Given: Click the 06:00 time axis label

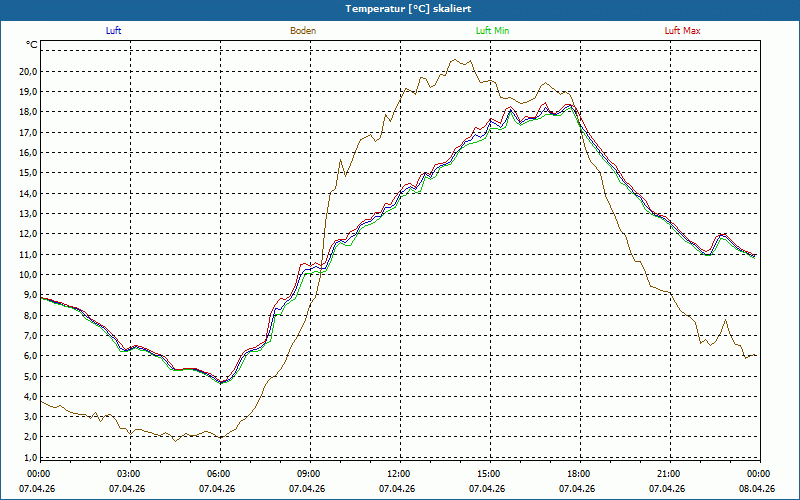Looking at the screenshot, I should coord(217,474).
